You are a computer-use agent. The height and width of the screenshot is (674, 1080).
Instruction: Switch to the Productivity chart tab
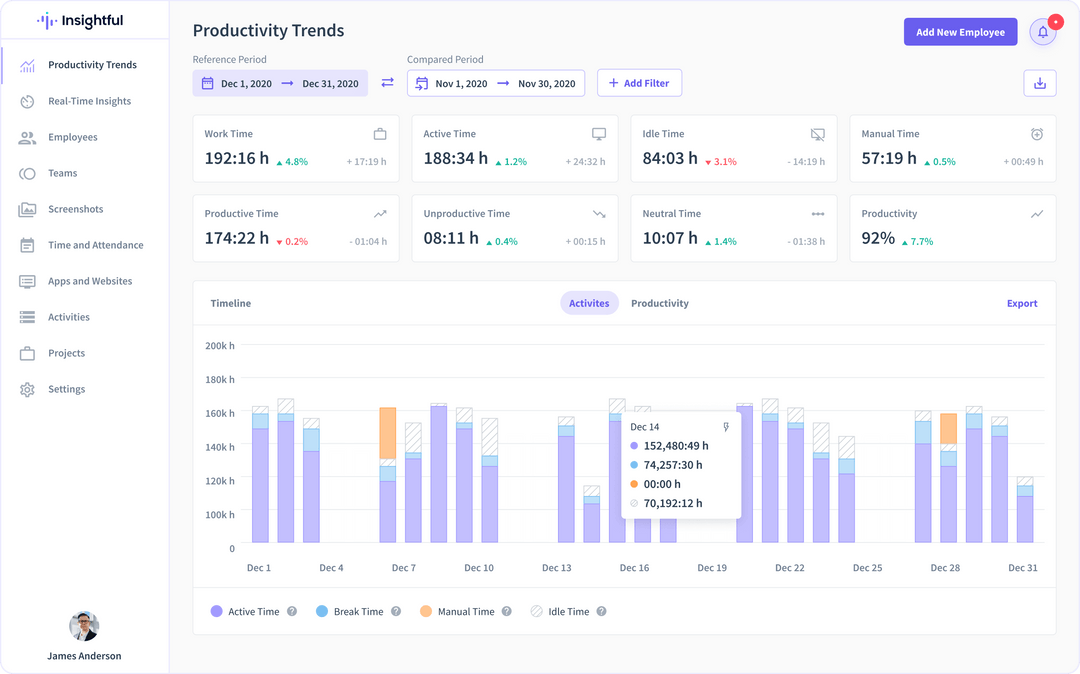pyautogui.click(x=660, y=304)
